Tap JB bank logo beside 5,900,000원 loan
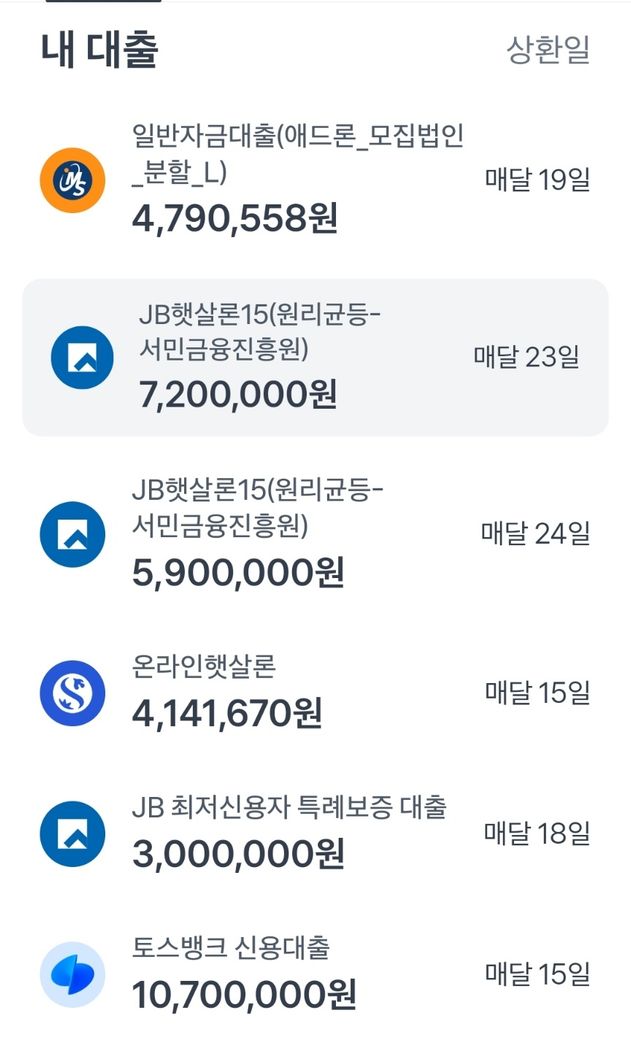Screen dimensions: 631x1040 [72, 534]
